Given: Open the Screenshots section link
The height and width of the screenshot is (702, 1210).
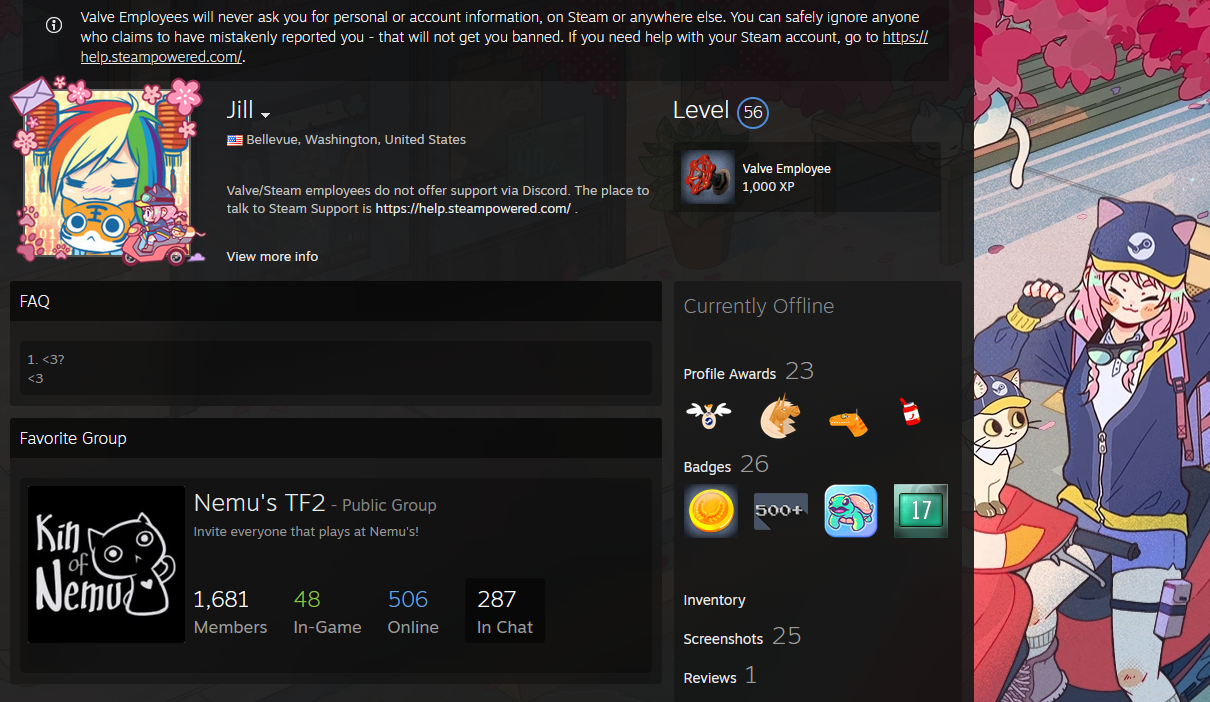Looking at the screenshot, I should pos(723,639).
